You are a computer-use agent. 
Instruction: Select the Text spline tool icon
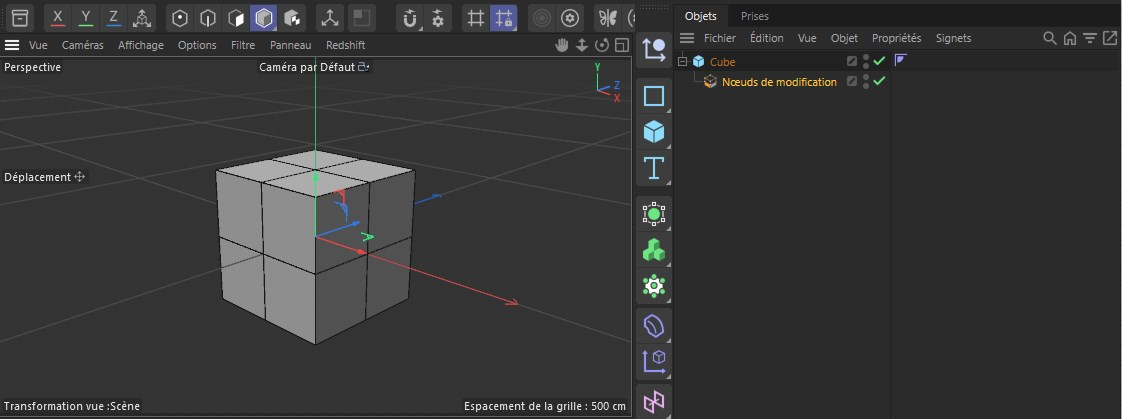[654, 167]
